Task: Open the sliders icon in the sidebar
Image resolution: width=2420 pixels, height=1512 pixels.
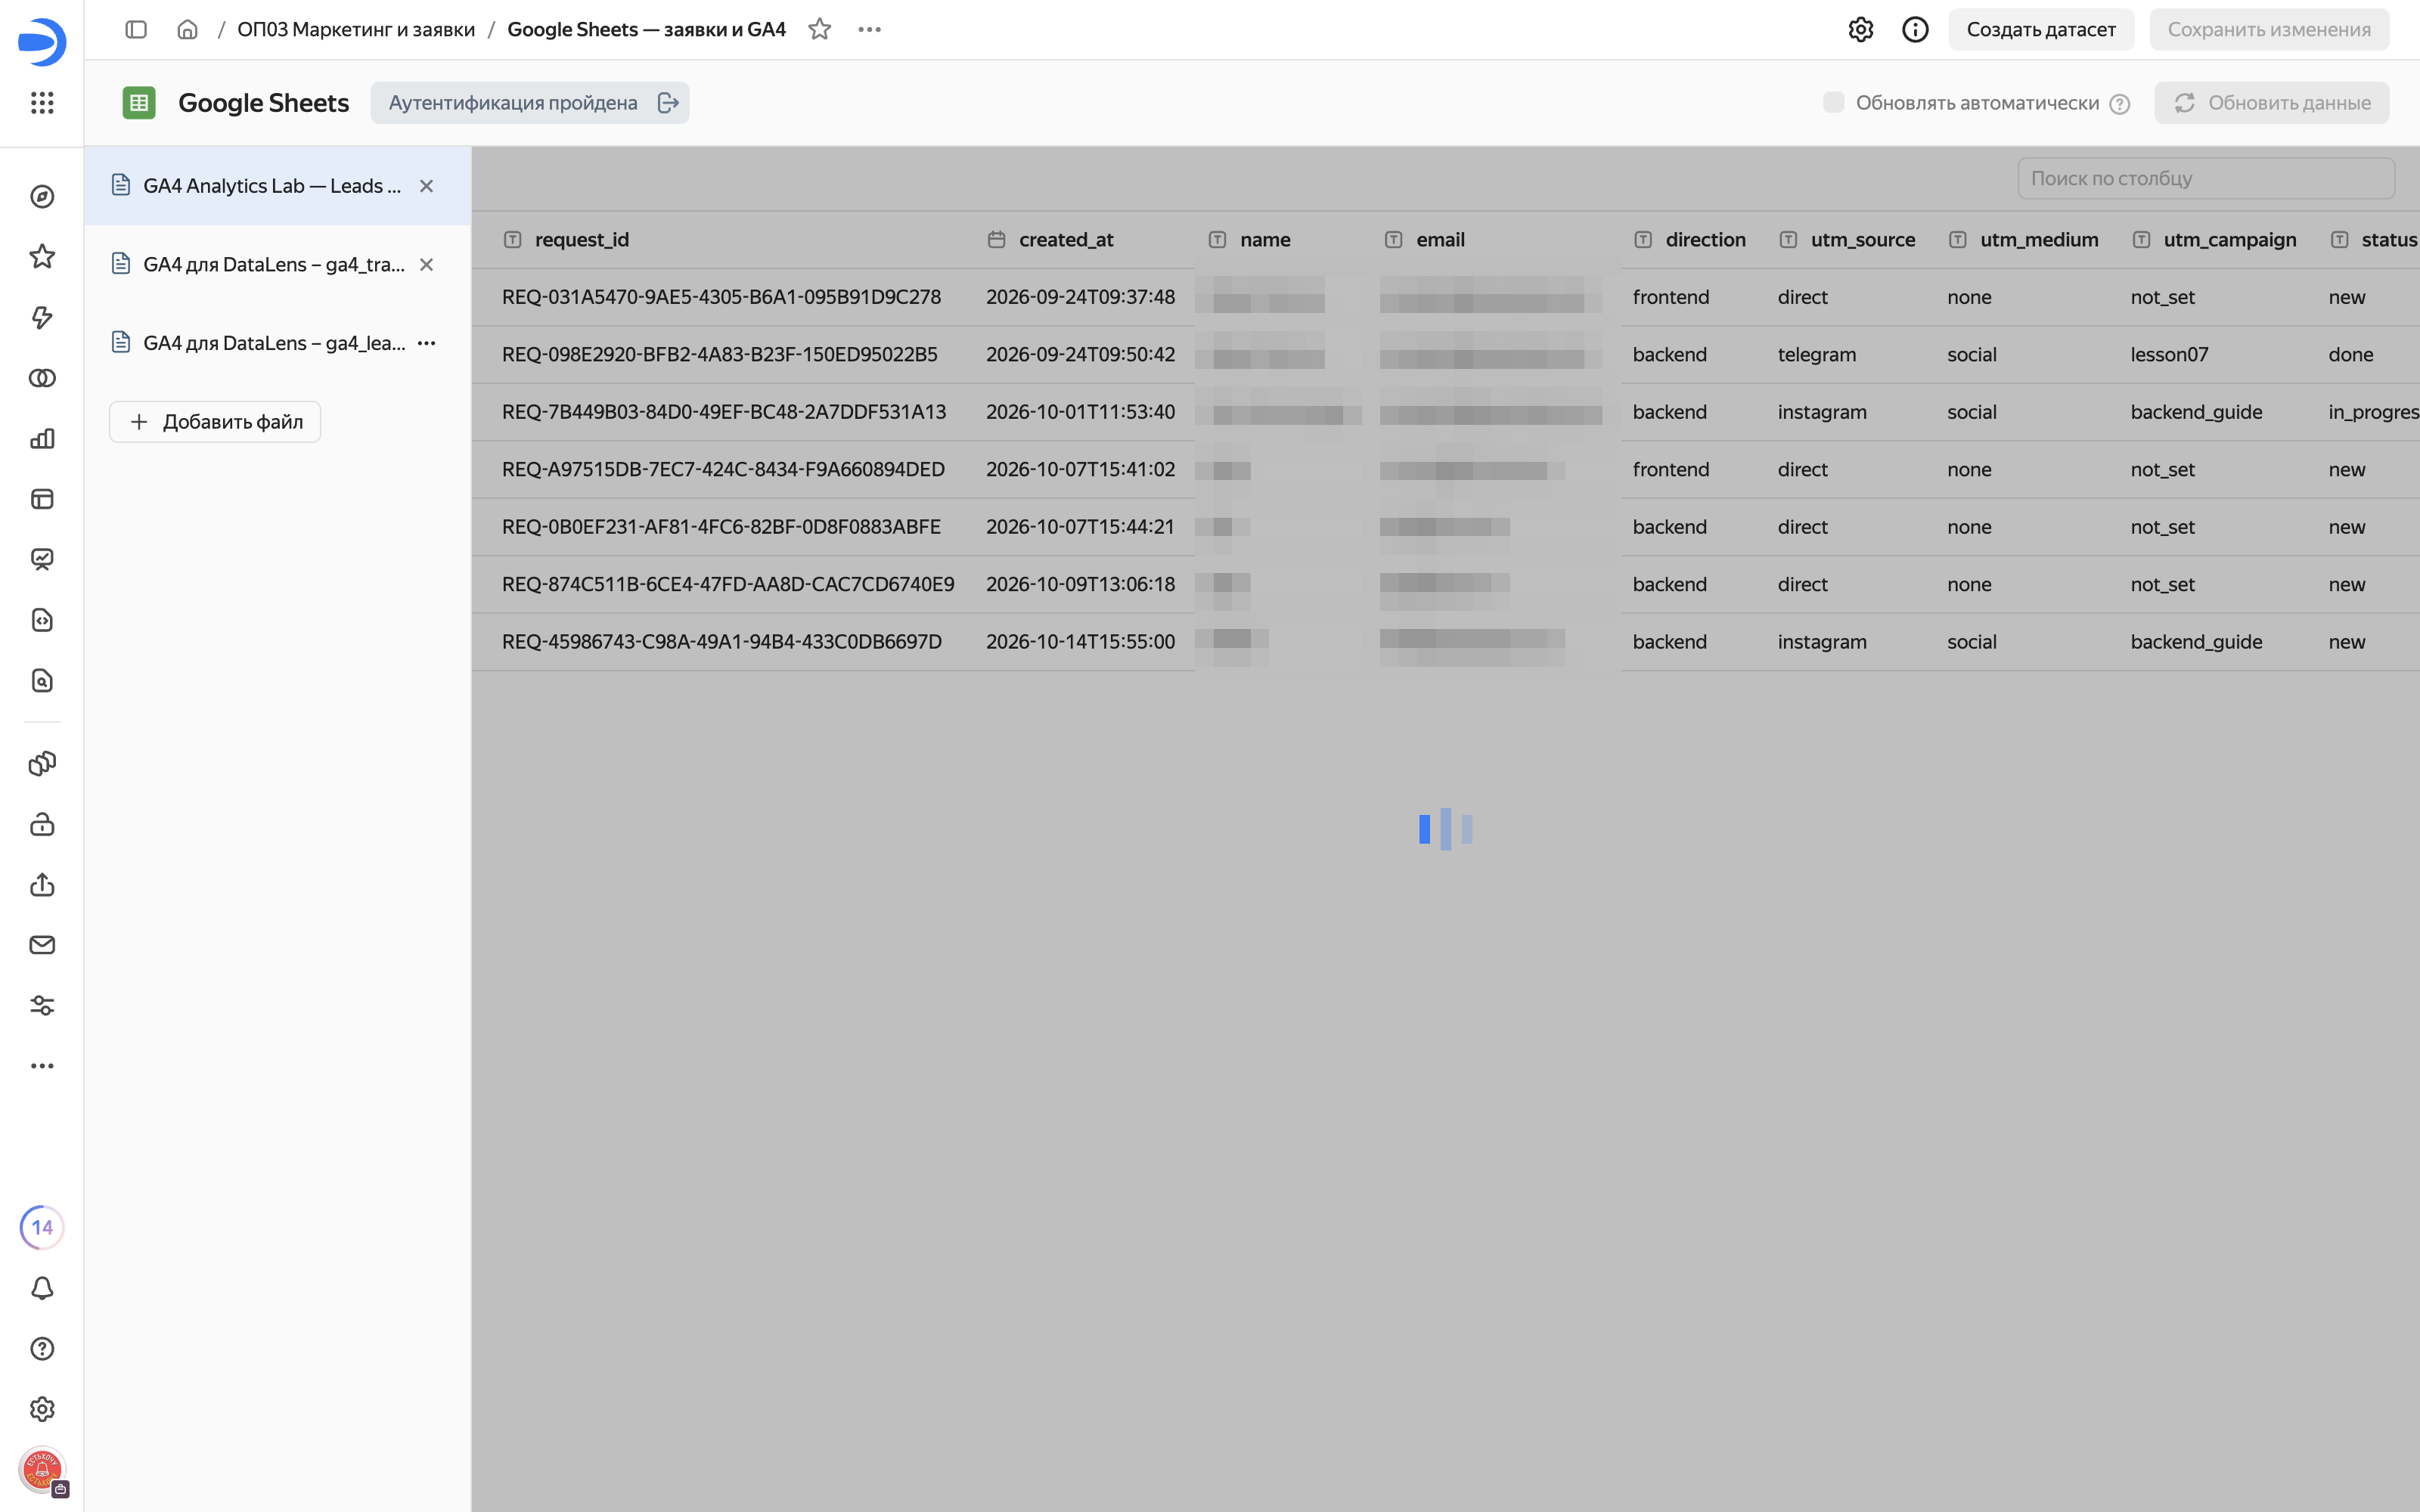Action: pos(42,1006)
